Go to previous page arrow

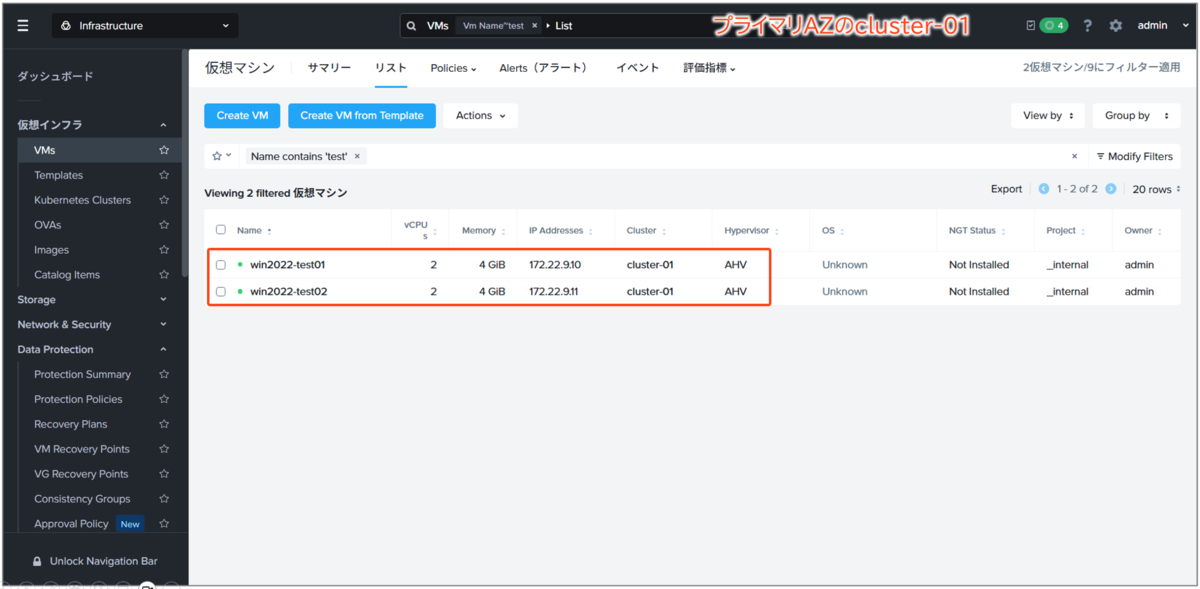coord(1044,189)
